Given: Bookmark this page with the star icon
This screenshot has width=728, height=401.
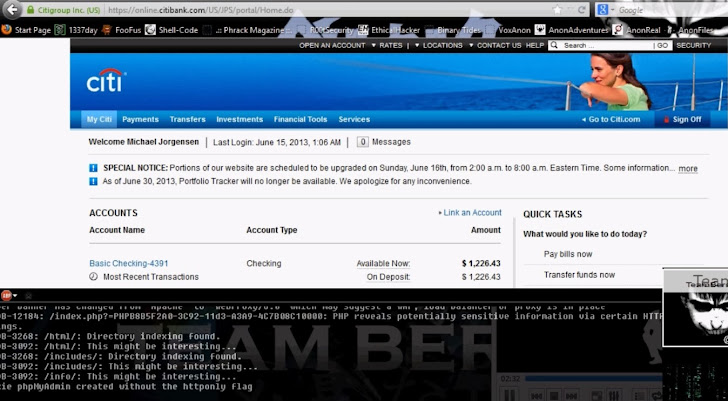Looking at the screenshot, I should [557, 10].
